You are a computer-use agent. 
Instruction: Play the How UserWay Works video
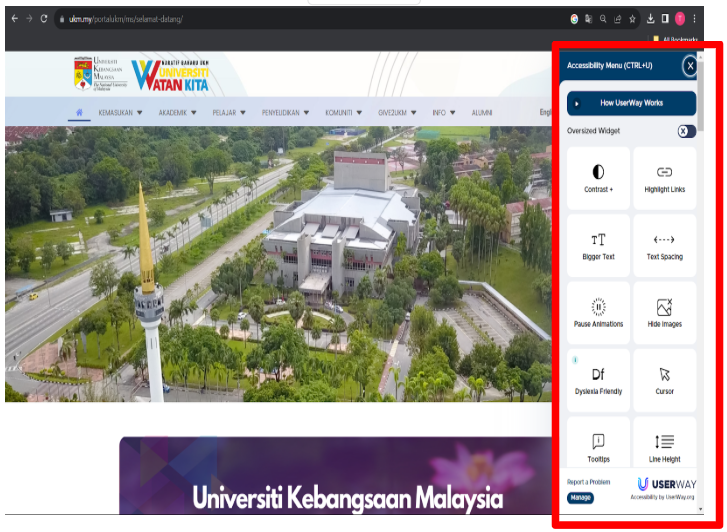631,103
